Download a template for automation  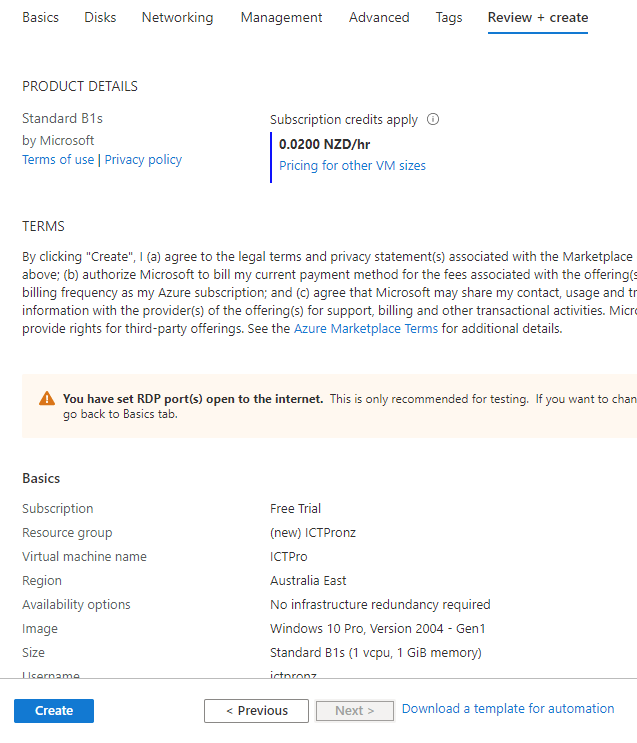[x=508, y=708]
